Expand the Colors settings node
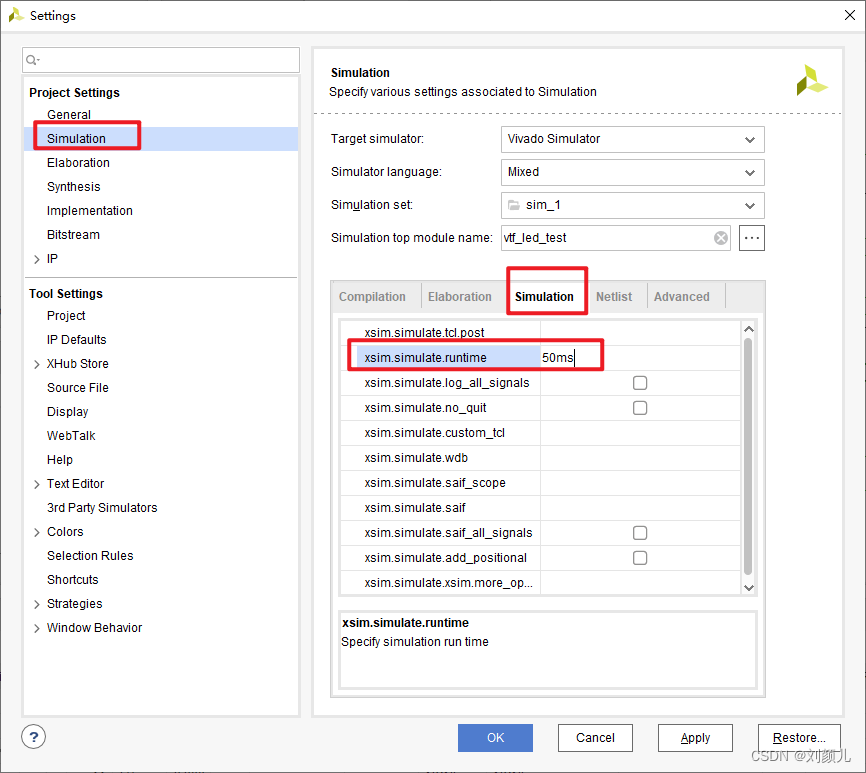 pyautogui.click(x=36, y=532)
